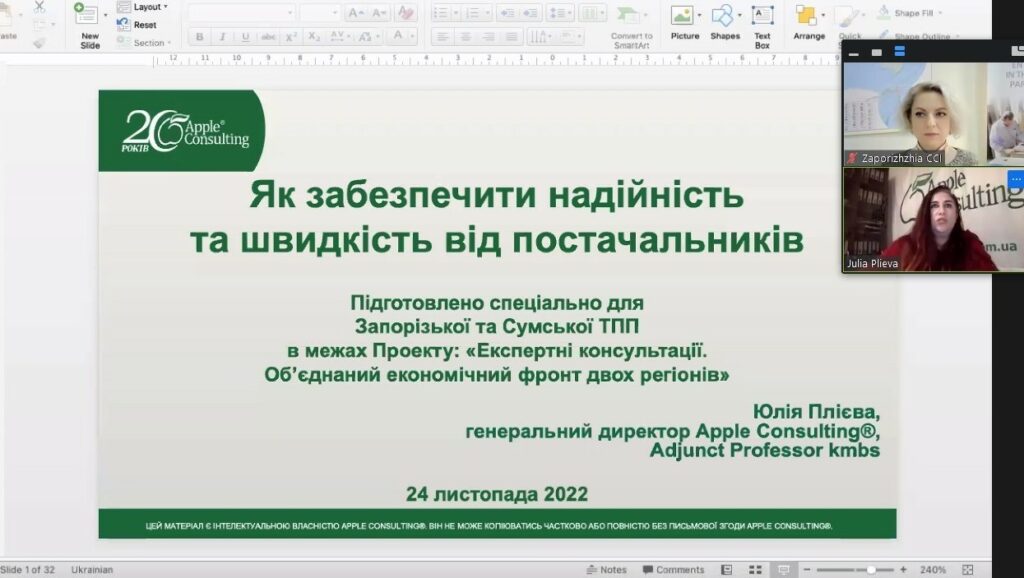Viewport: 1024px width, 578px height.
Task: Click the Text Direction icon
Action: [539, 37]
